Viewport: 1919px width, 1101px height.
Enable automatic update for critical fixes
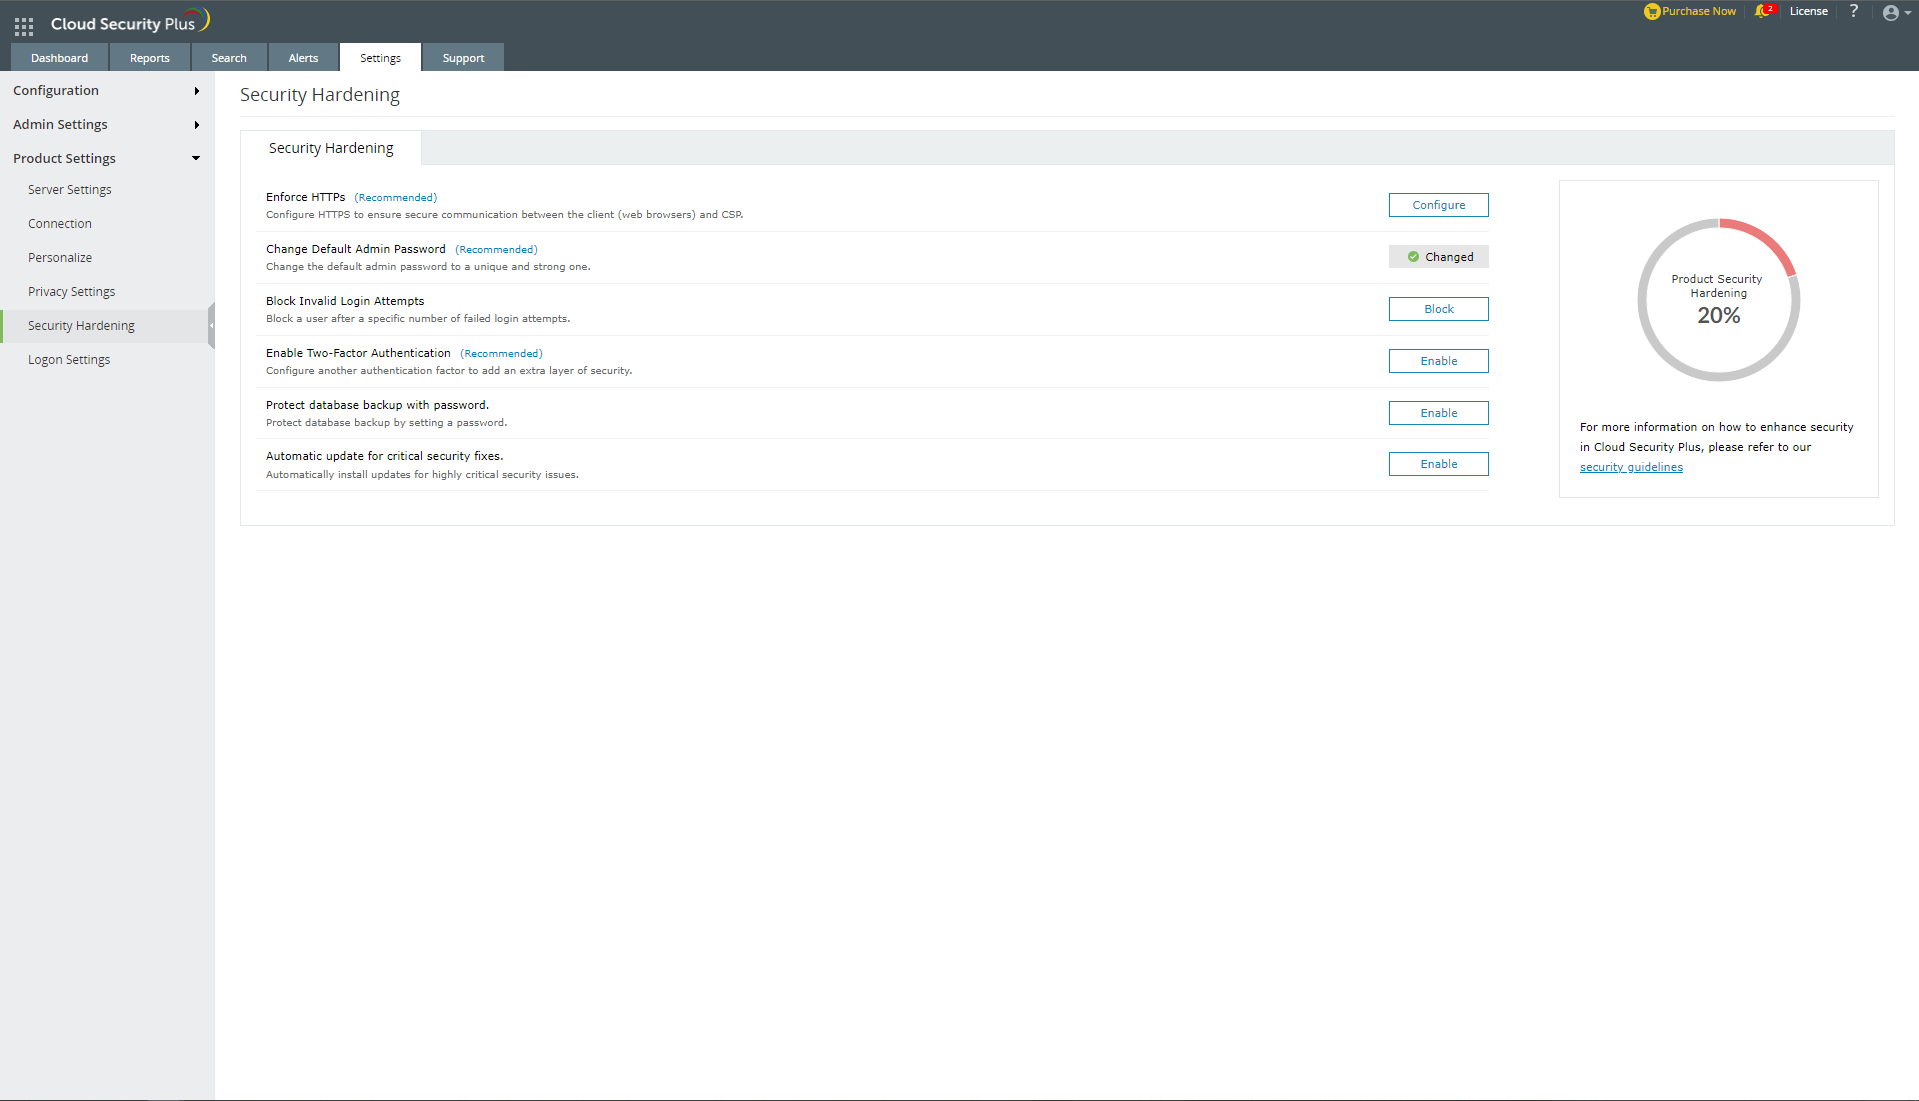1438,464
